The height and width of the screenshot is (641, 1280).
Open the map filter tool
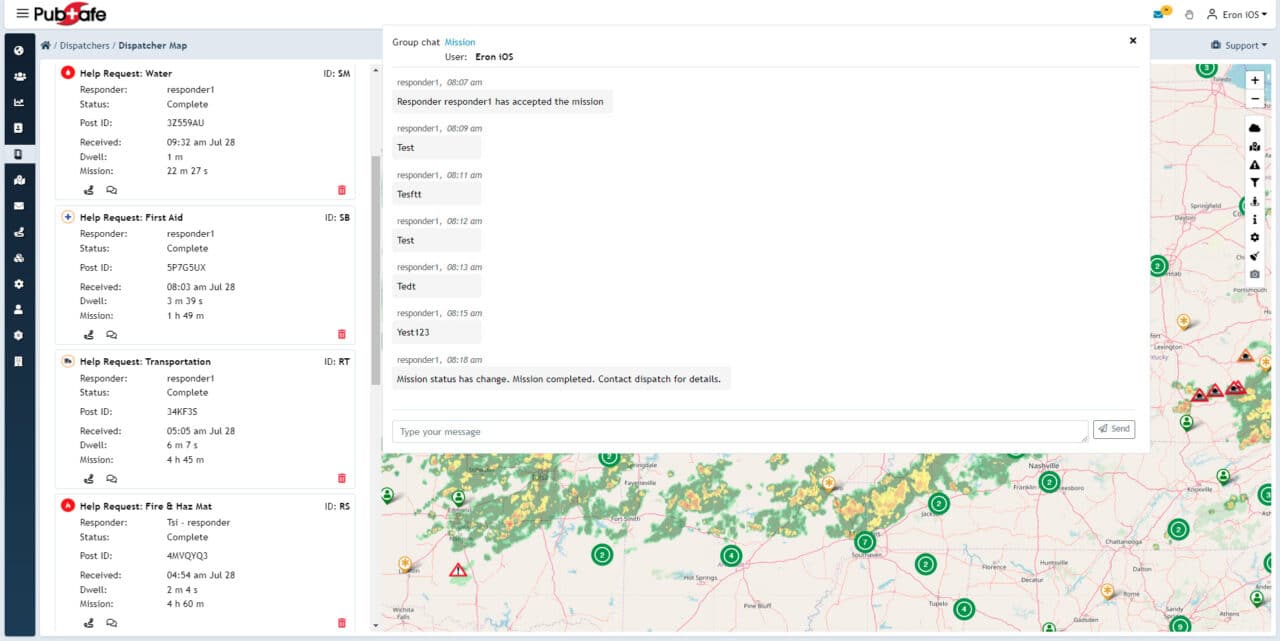coord(1255,182)
